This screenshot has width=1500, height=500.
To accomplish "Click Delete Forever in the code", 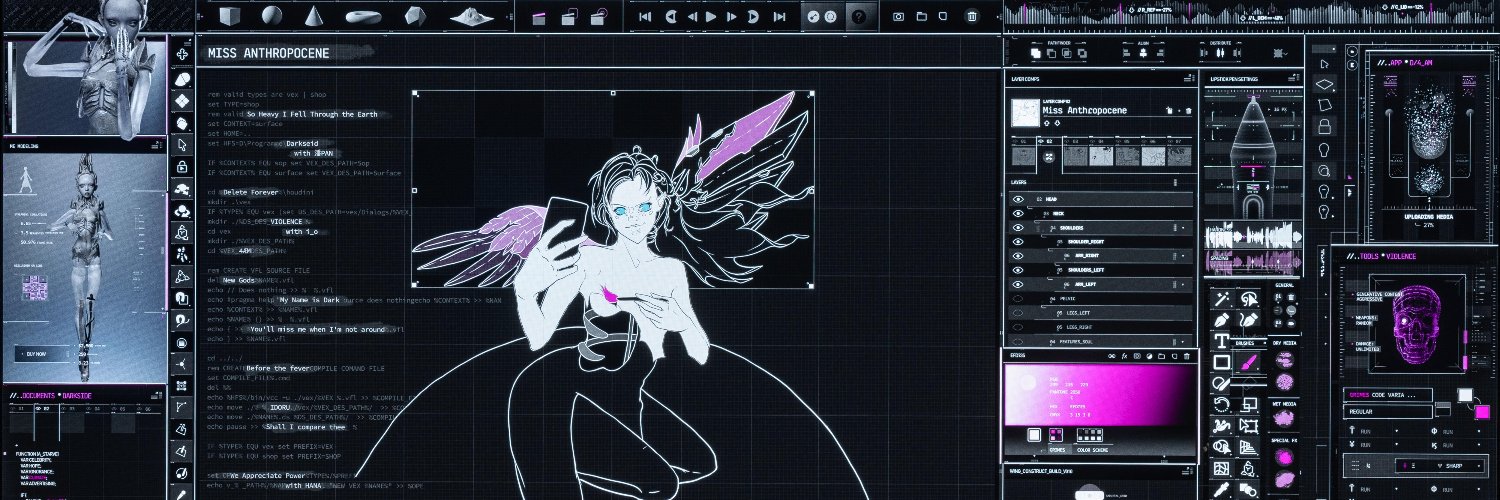I will click(x=250, y=191).
